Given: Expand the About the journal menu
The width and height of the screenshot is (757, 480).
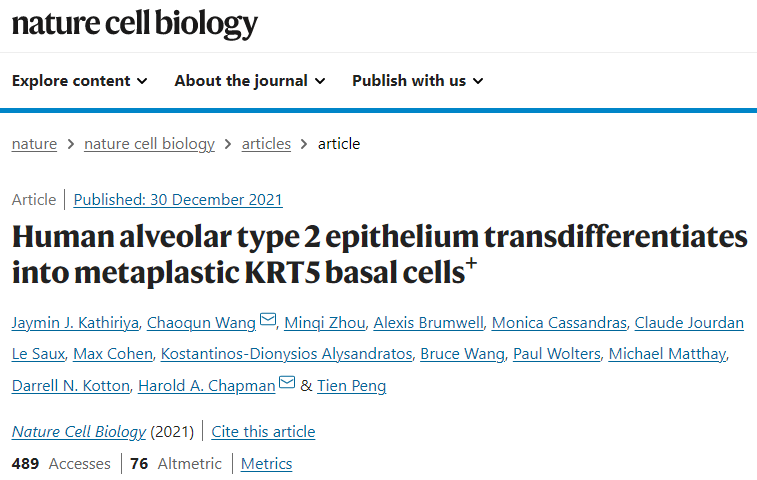Looking at the screenshot, I should [250, 81].
